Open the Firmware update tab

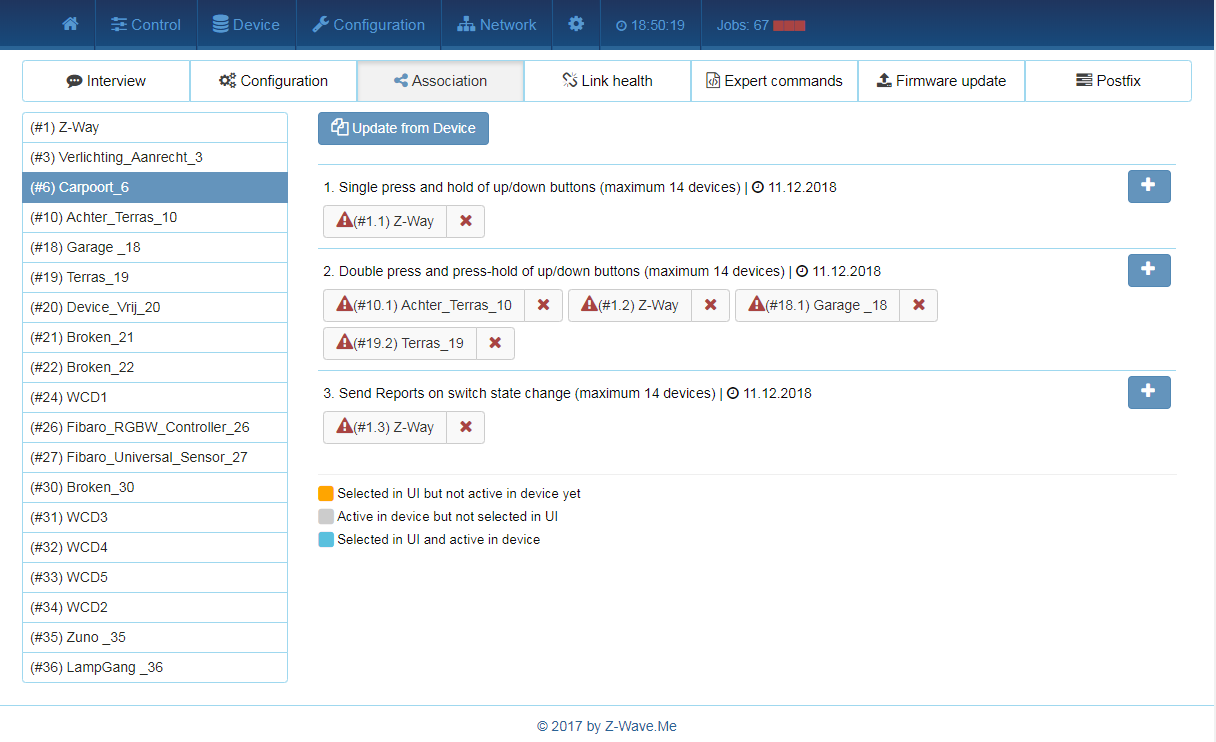(x=941, y=81)
